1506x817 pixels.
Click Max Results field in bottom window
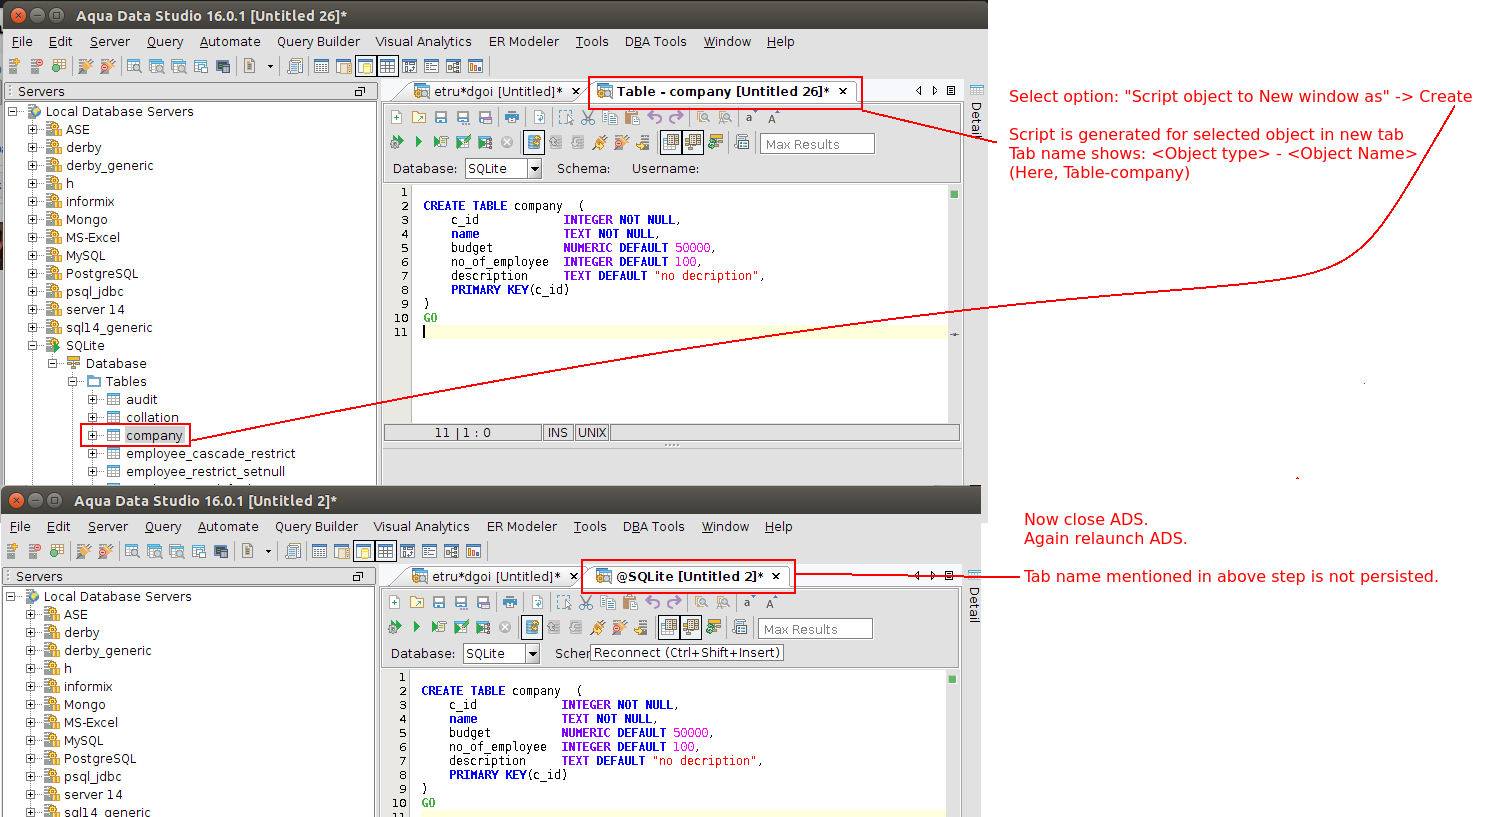[816, 629]
